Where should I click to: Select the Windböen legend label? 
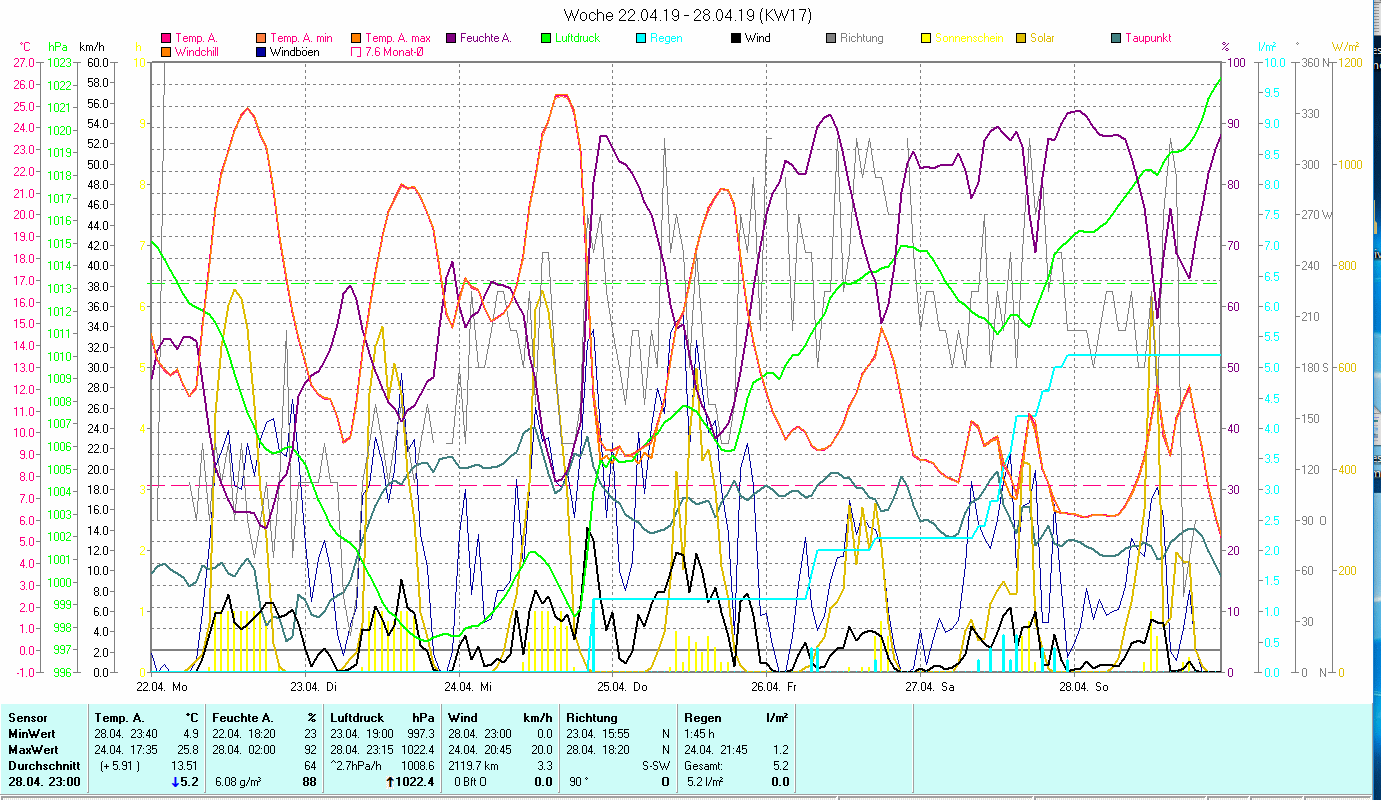point(294,51)
